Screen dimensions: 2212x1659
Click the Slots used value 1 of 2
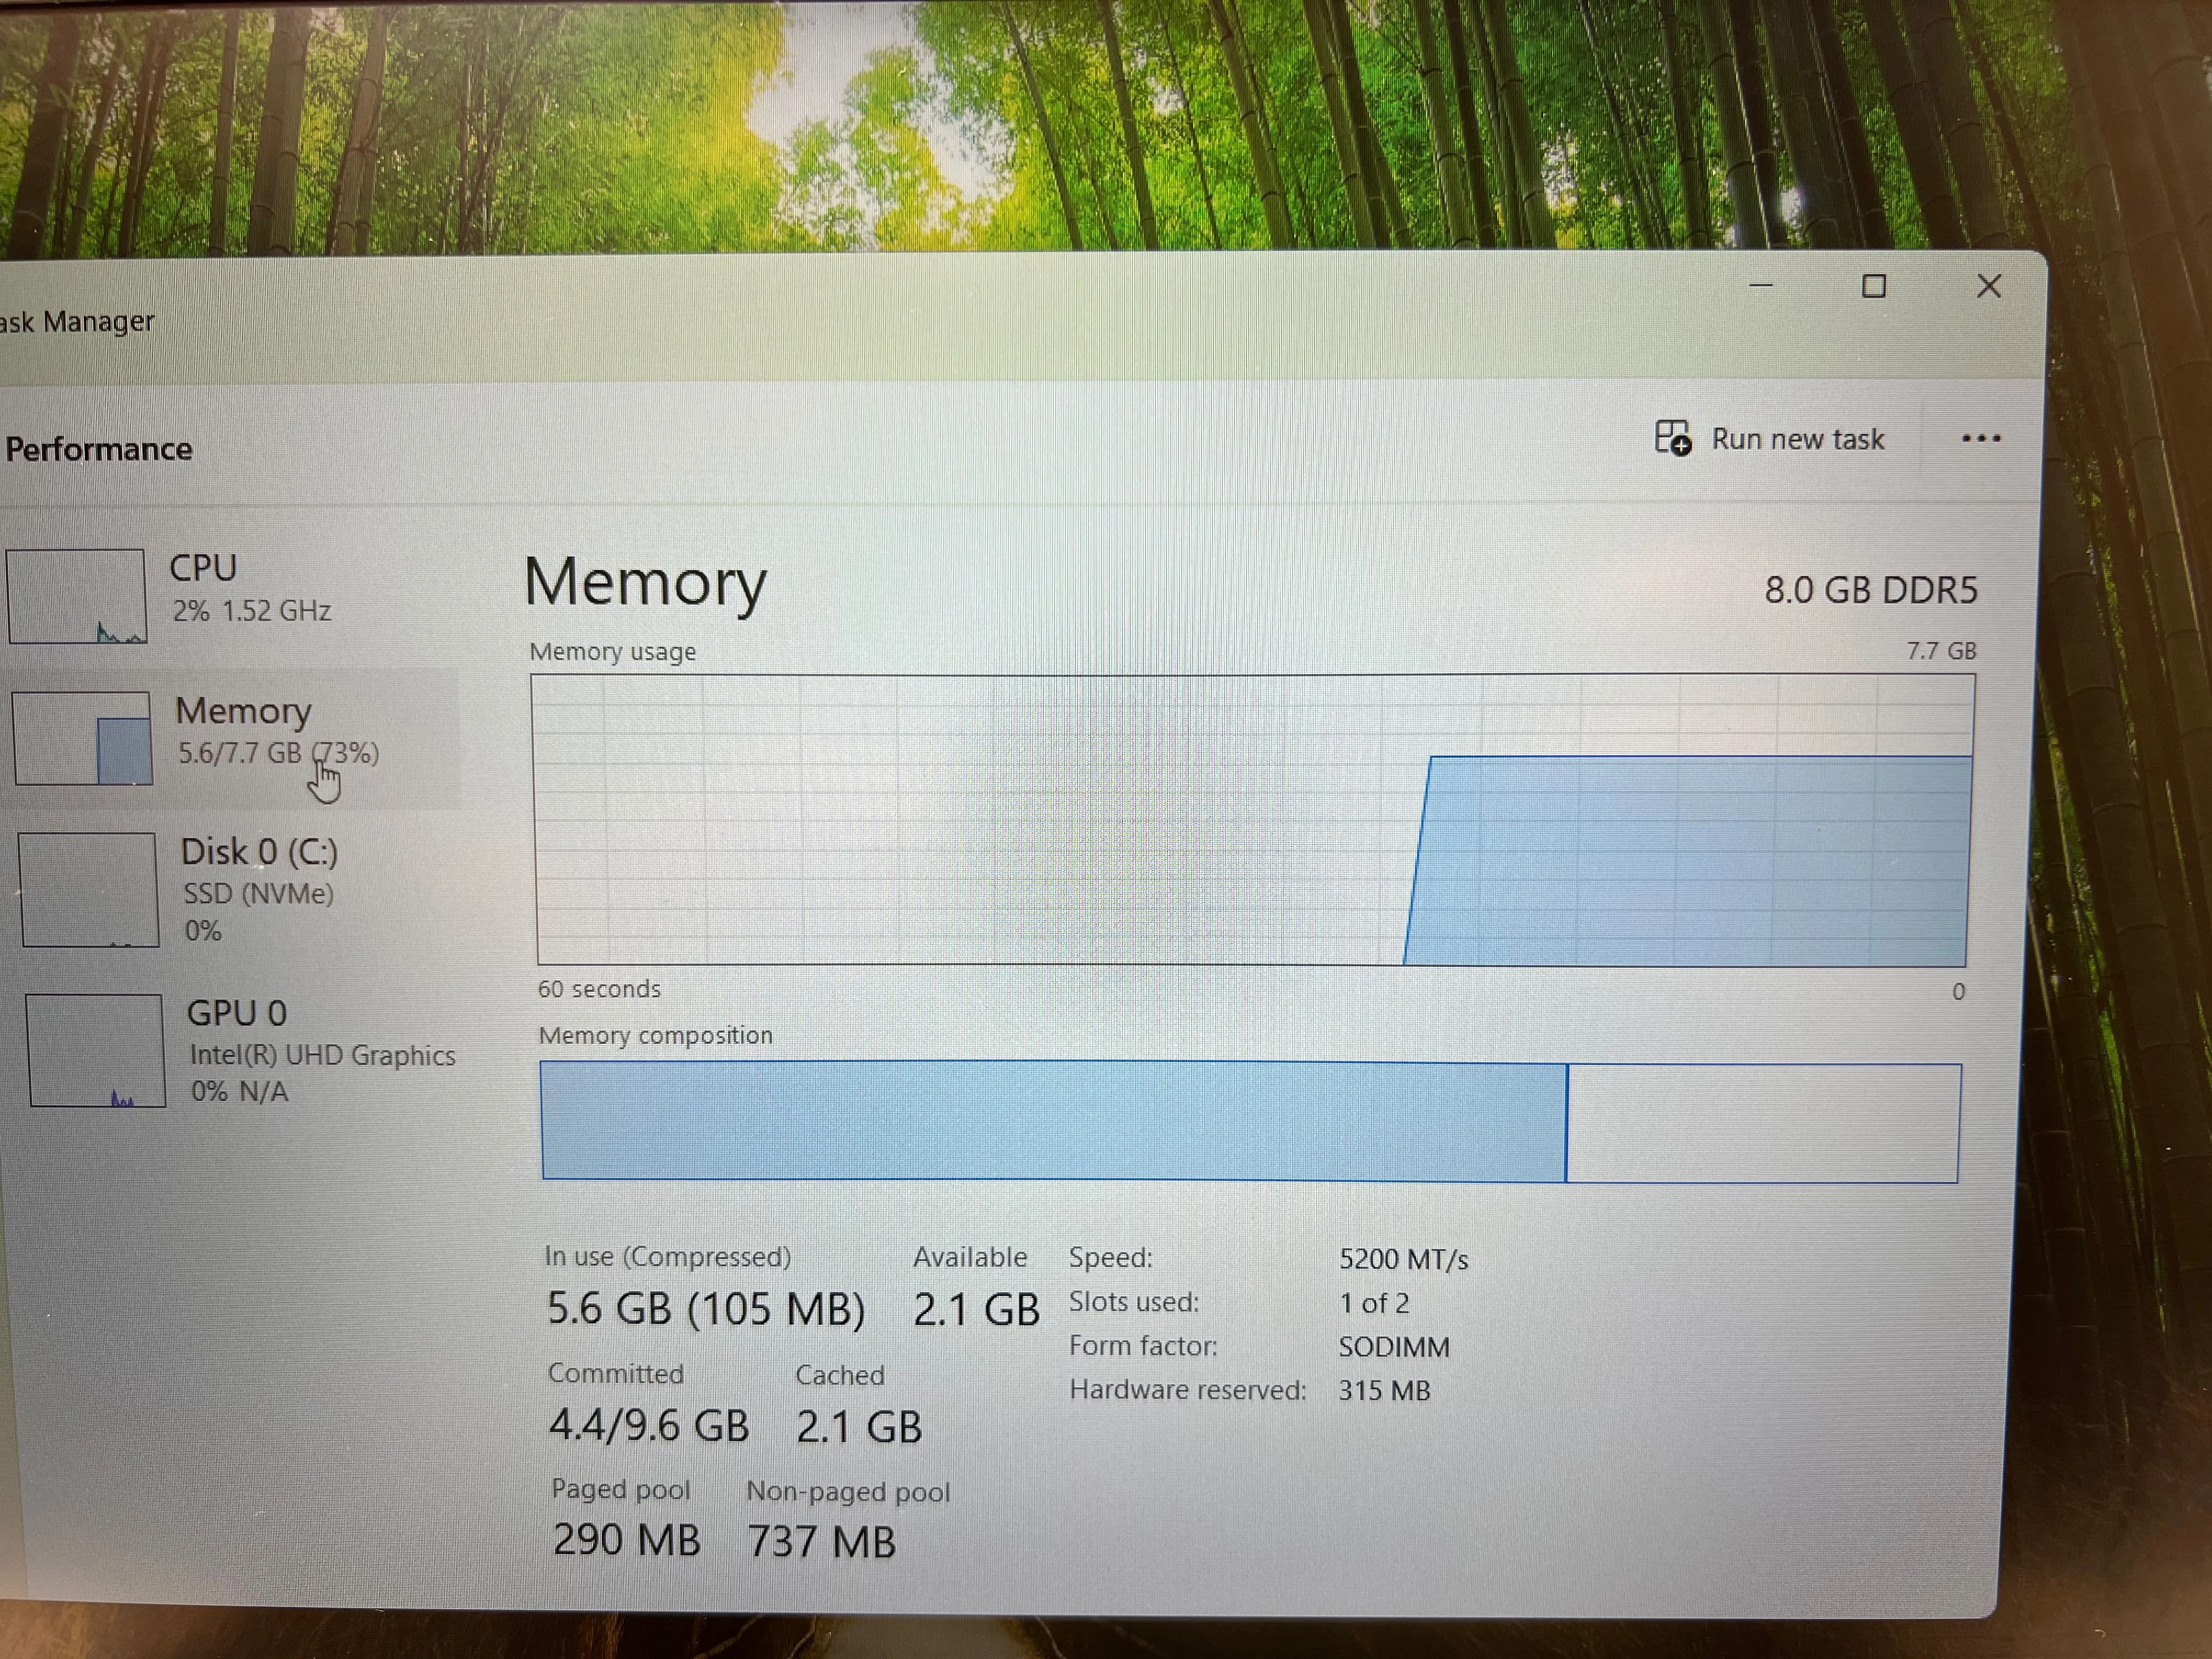tap(1374, 1303)
